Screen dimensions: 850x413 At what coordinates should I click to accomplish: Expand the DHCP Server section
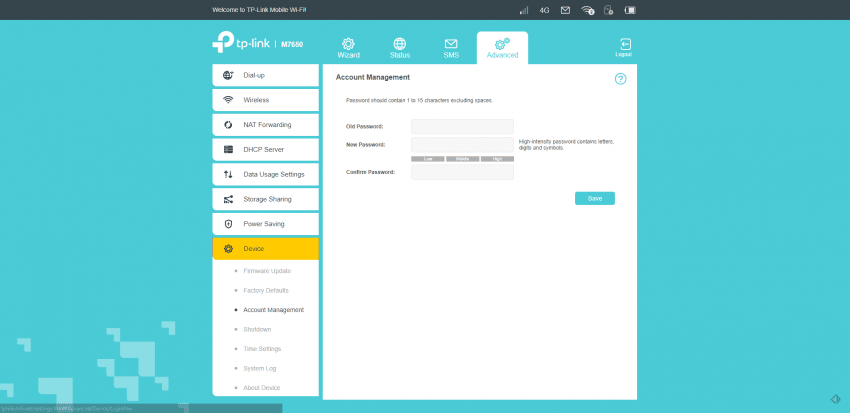[265, 150]
